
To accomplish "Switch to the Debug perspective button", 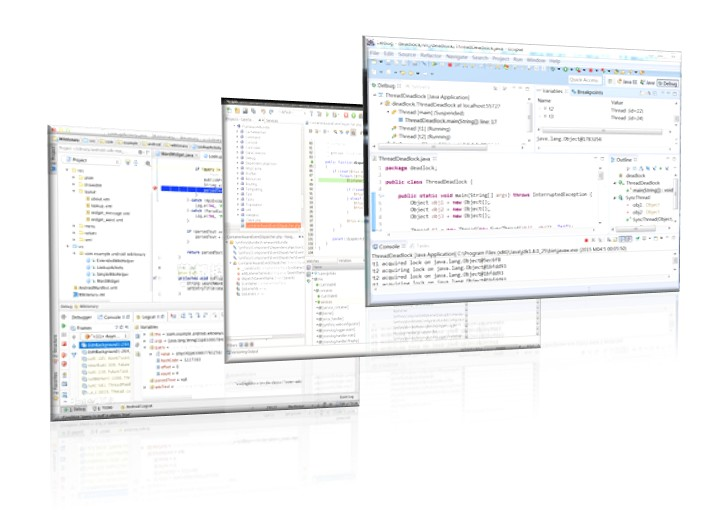I will [668, 83].
